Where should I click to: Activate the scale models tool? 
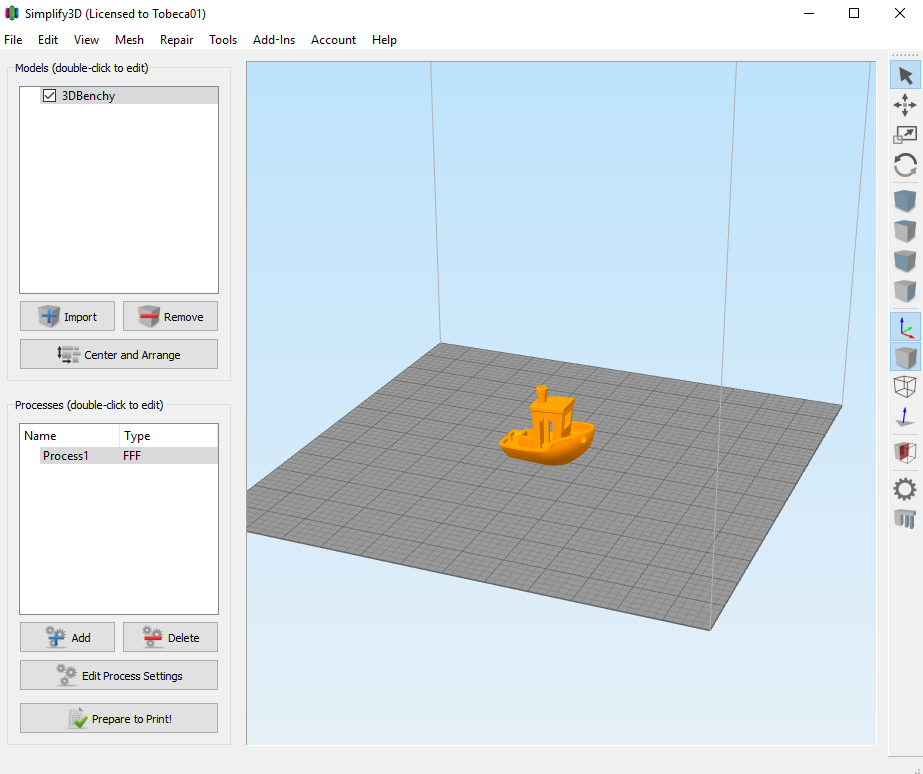coord(905,135)
